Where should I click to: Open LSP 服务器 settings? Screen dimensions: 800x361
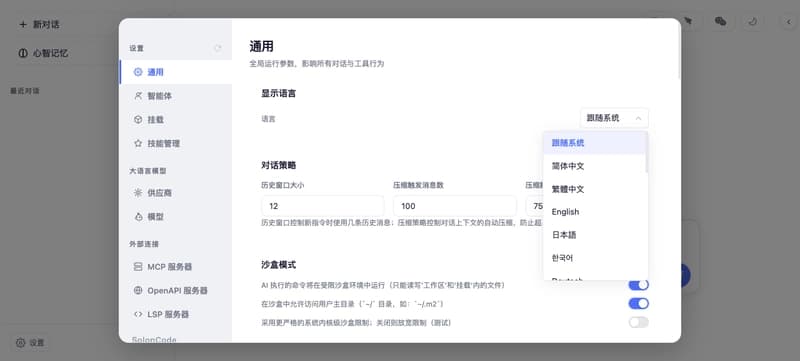(x=176, y=314)
